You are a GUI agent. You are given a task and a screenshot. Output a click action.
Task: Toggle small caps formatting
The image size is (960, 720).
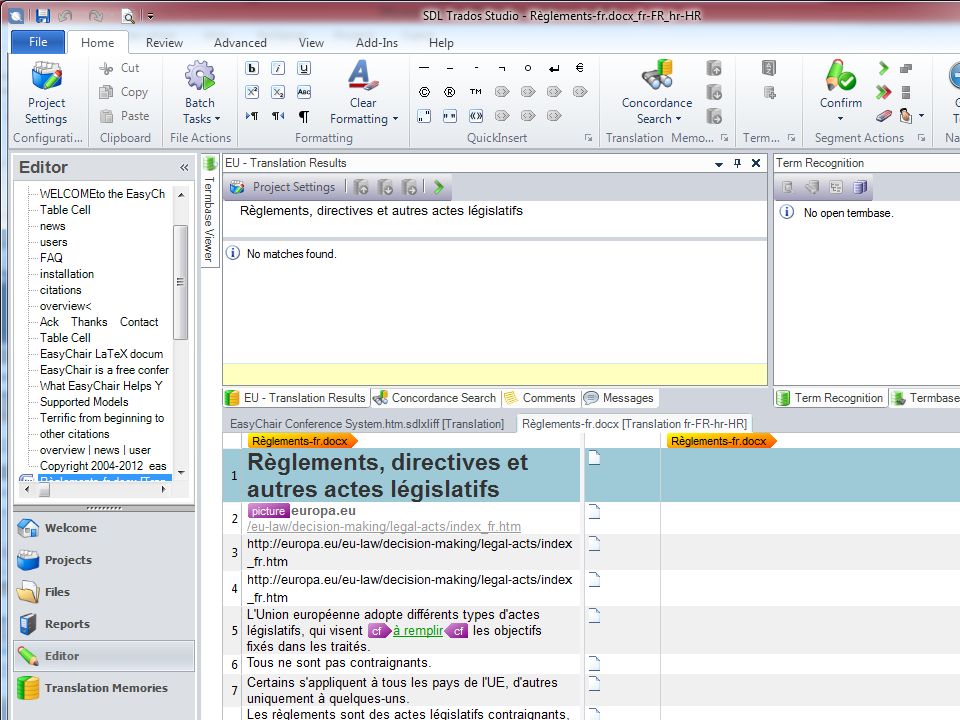304,92
